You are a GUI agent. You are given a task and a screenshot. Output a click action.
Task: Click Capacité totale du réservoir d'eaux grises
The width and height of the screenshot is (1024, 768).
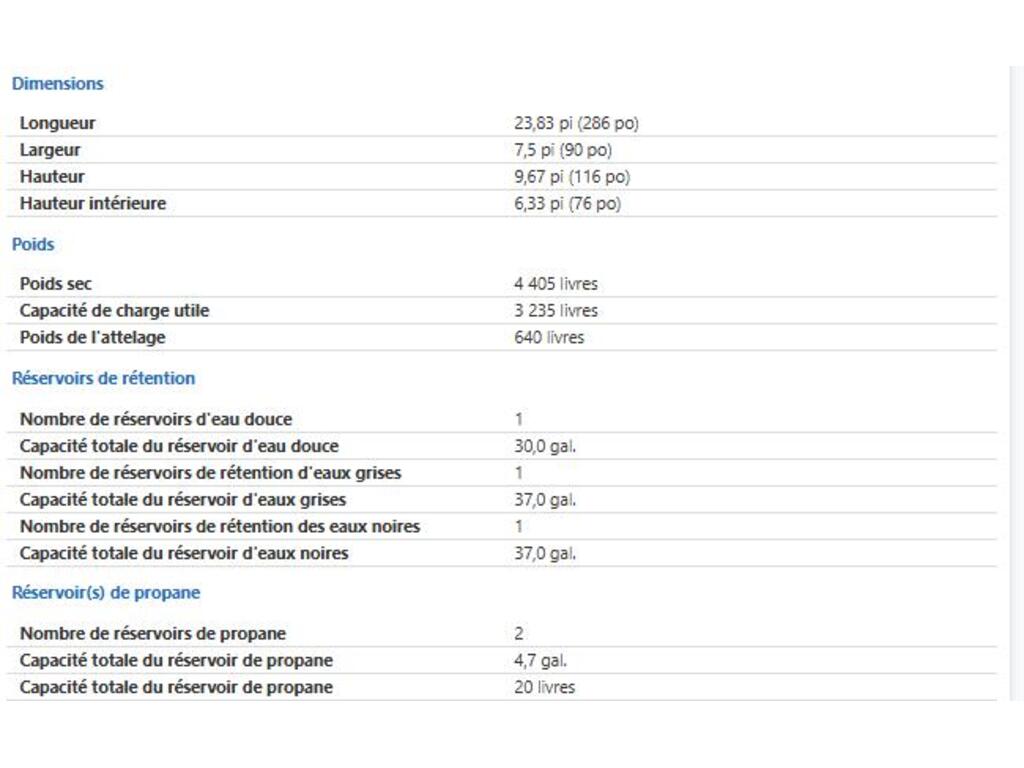point(183,499)
